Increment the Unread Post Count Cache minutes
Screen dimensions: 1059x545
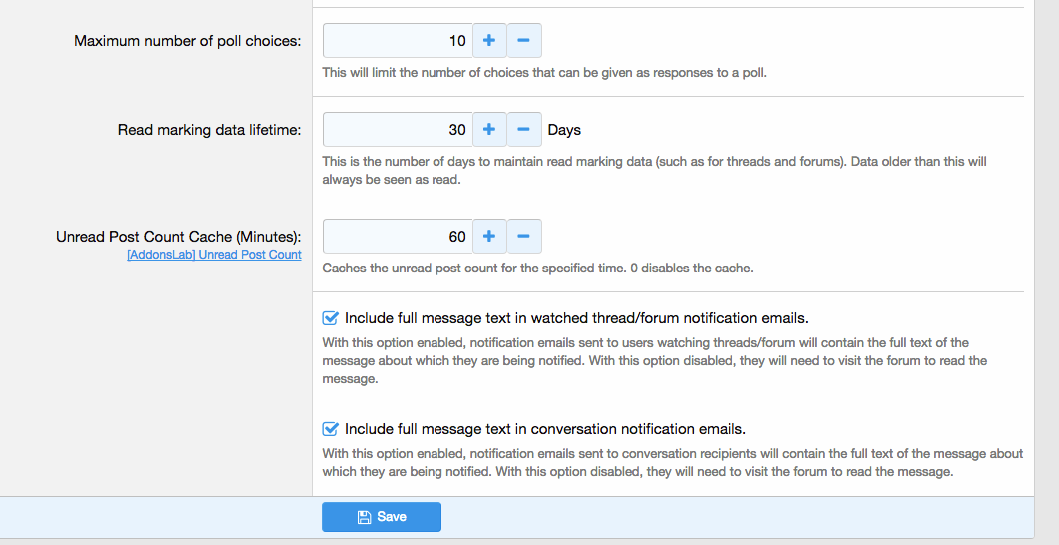click(489, 237)
